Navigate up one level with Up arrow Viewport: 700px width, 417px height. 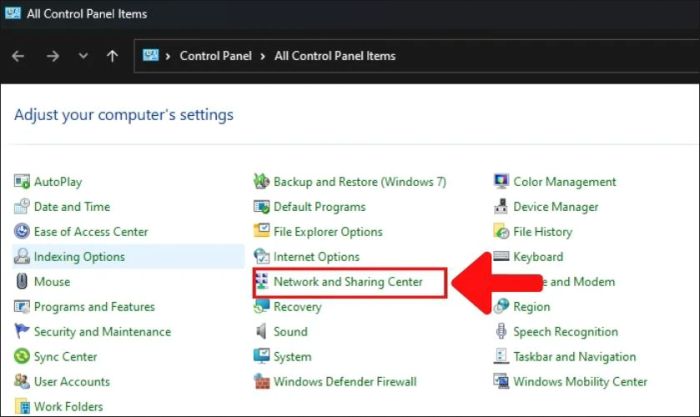click(x=112, y=56)
